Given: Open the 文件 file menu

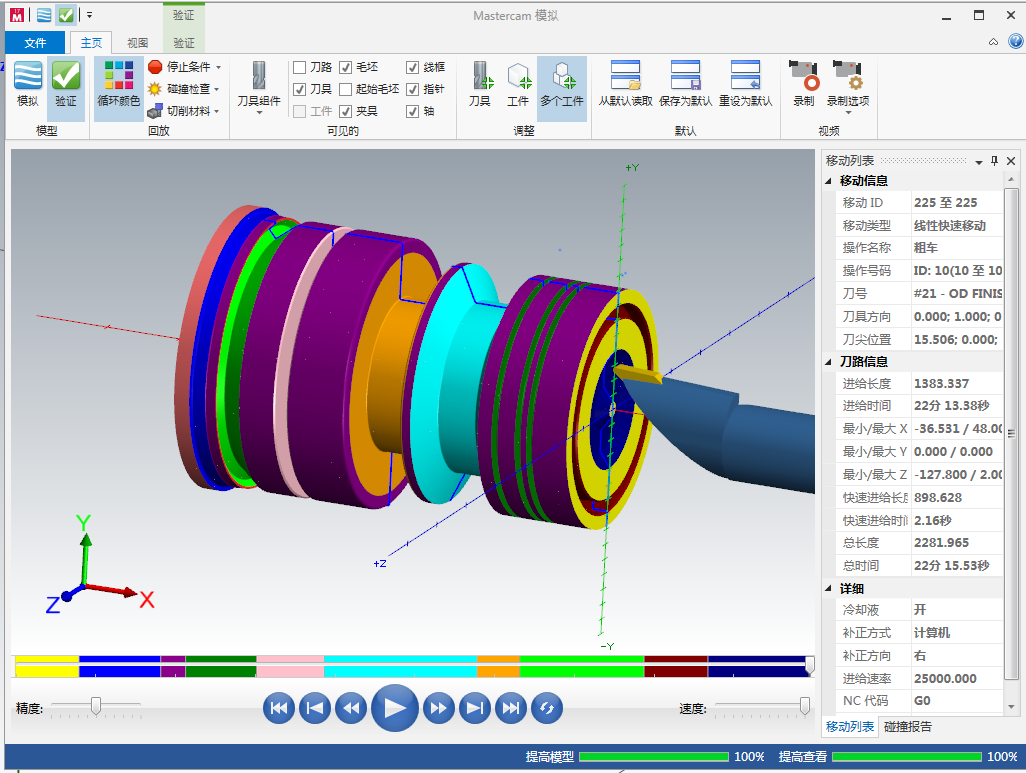Looking at the screenshot, I should 35,43.
